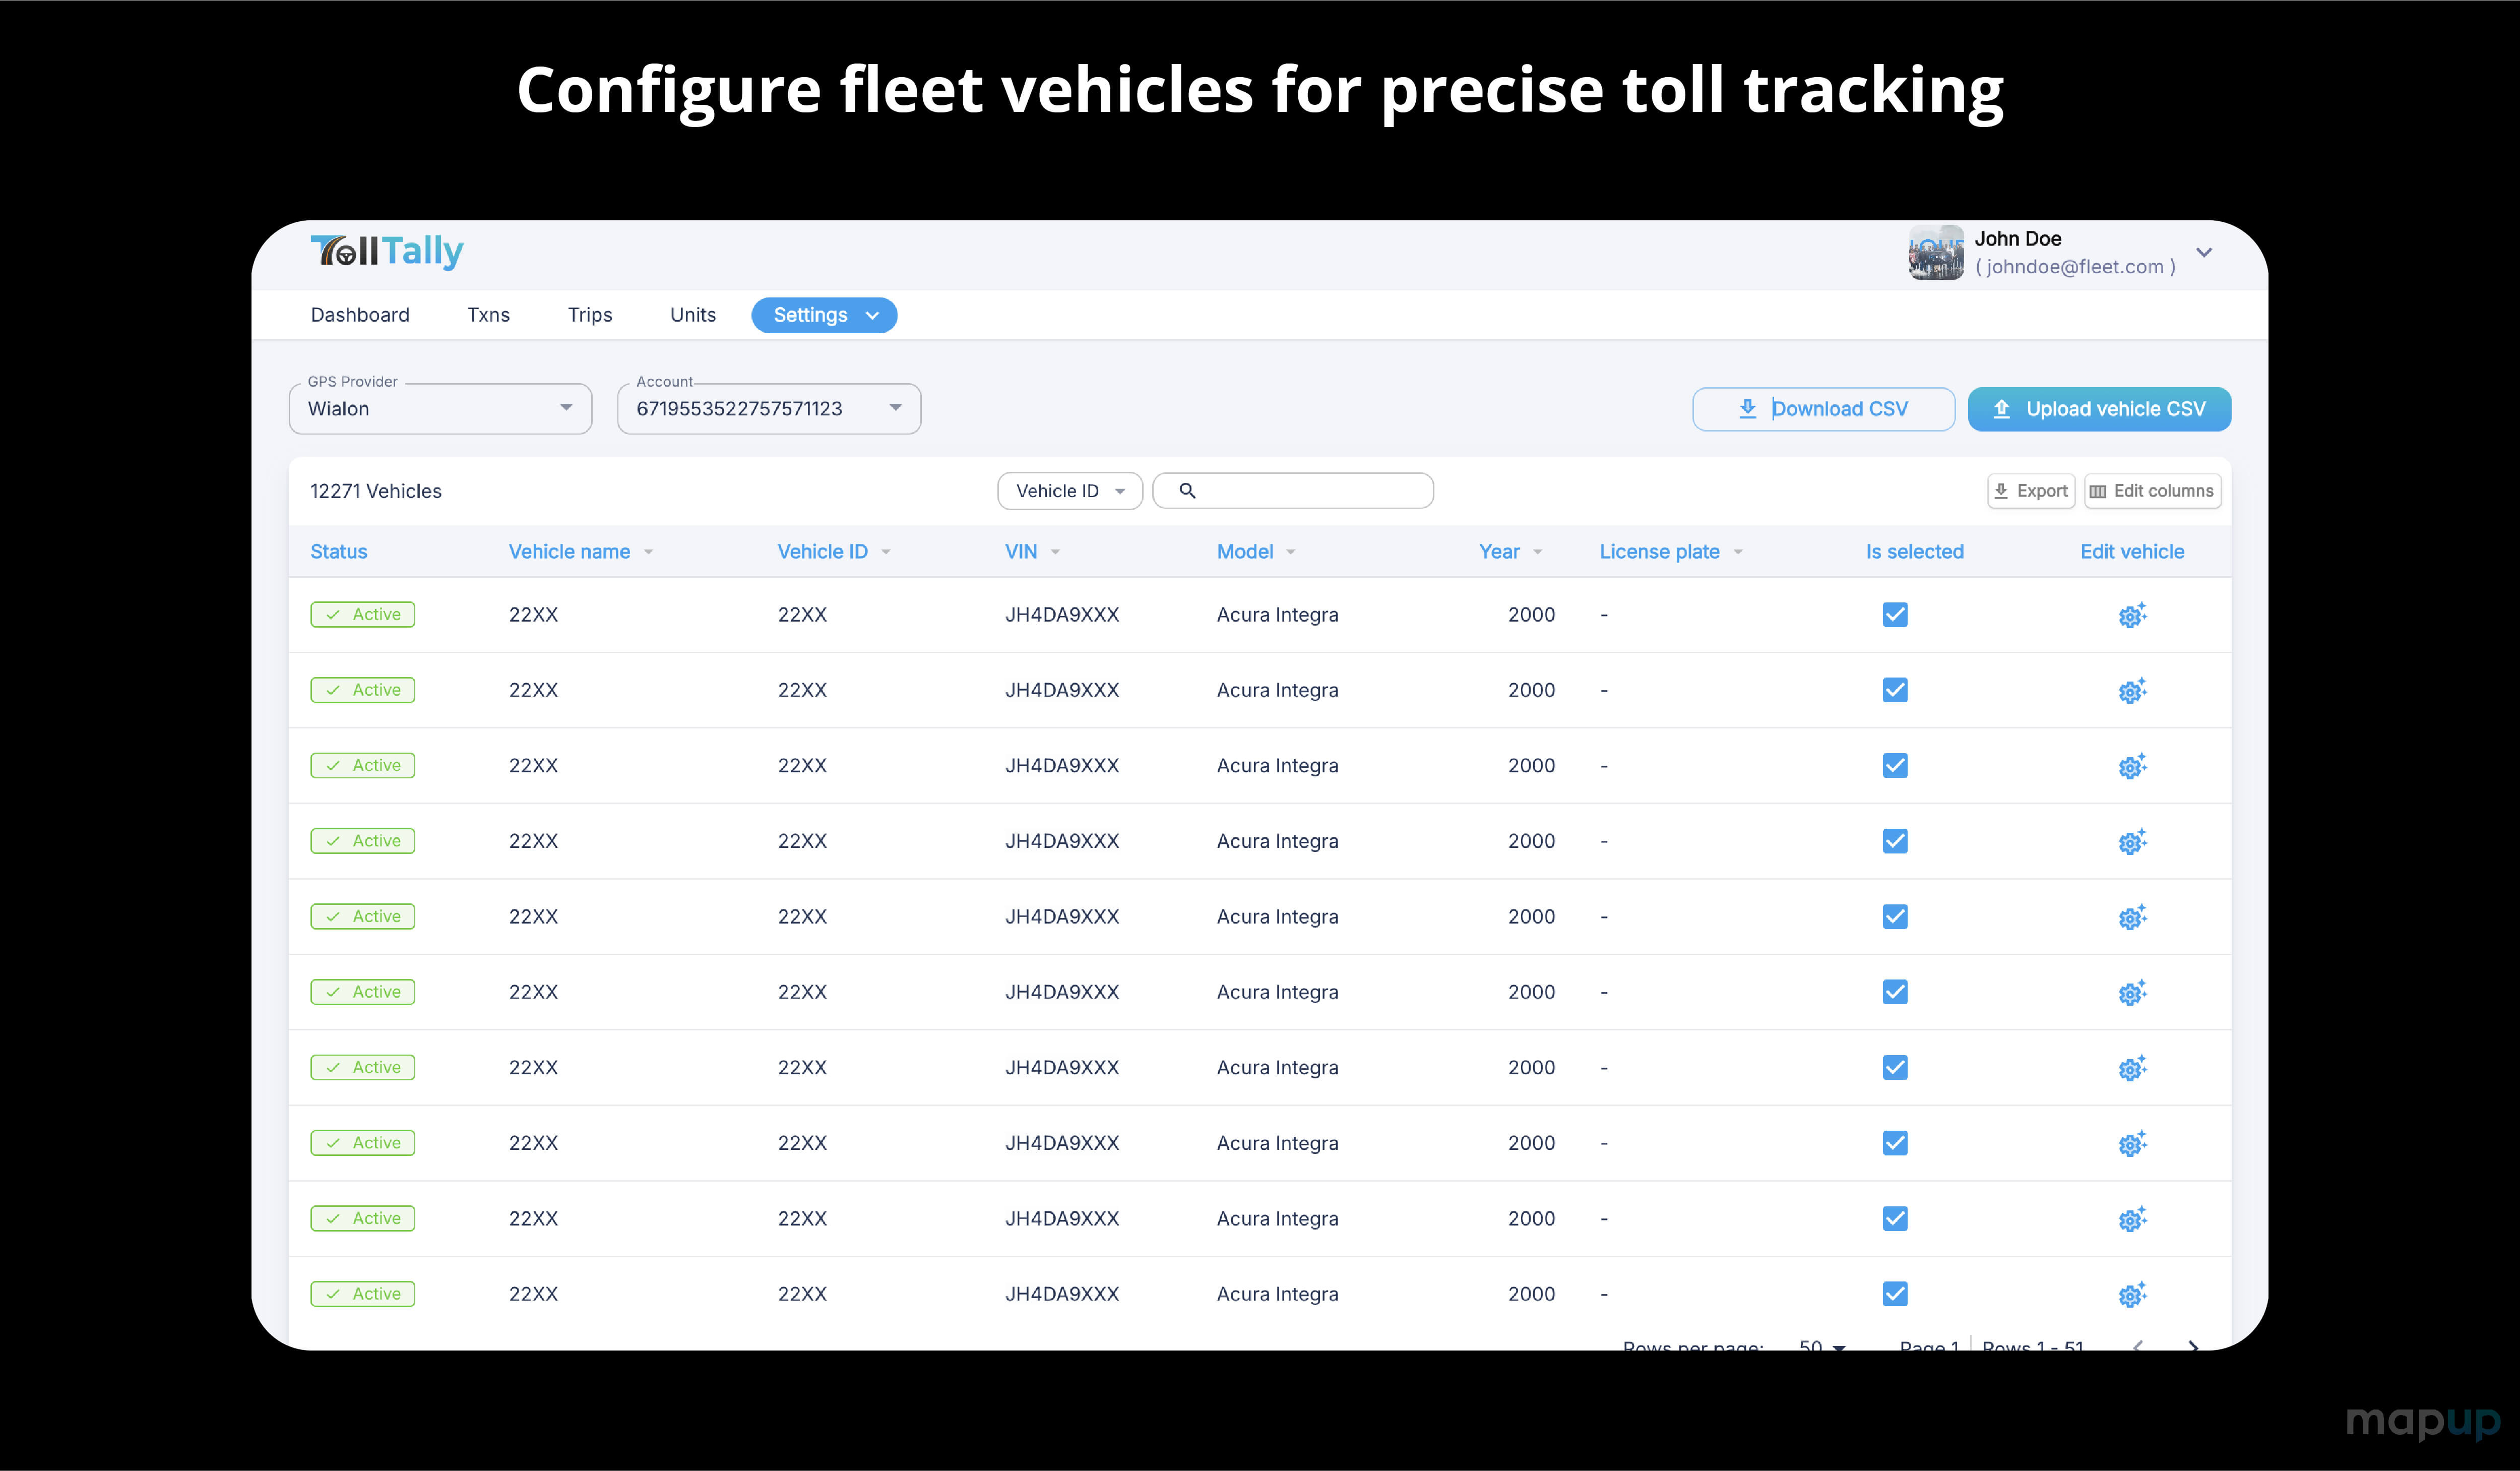The width and height of the screenshot is (2520, 1471).
Task: Open the Dashboard tab
Action: click(x=360, y=315)
